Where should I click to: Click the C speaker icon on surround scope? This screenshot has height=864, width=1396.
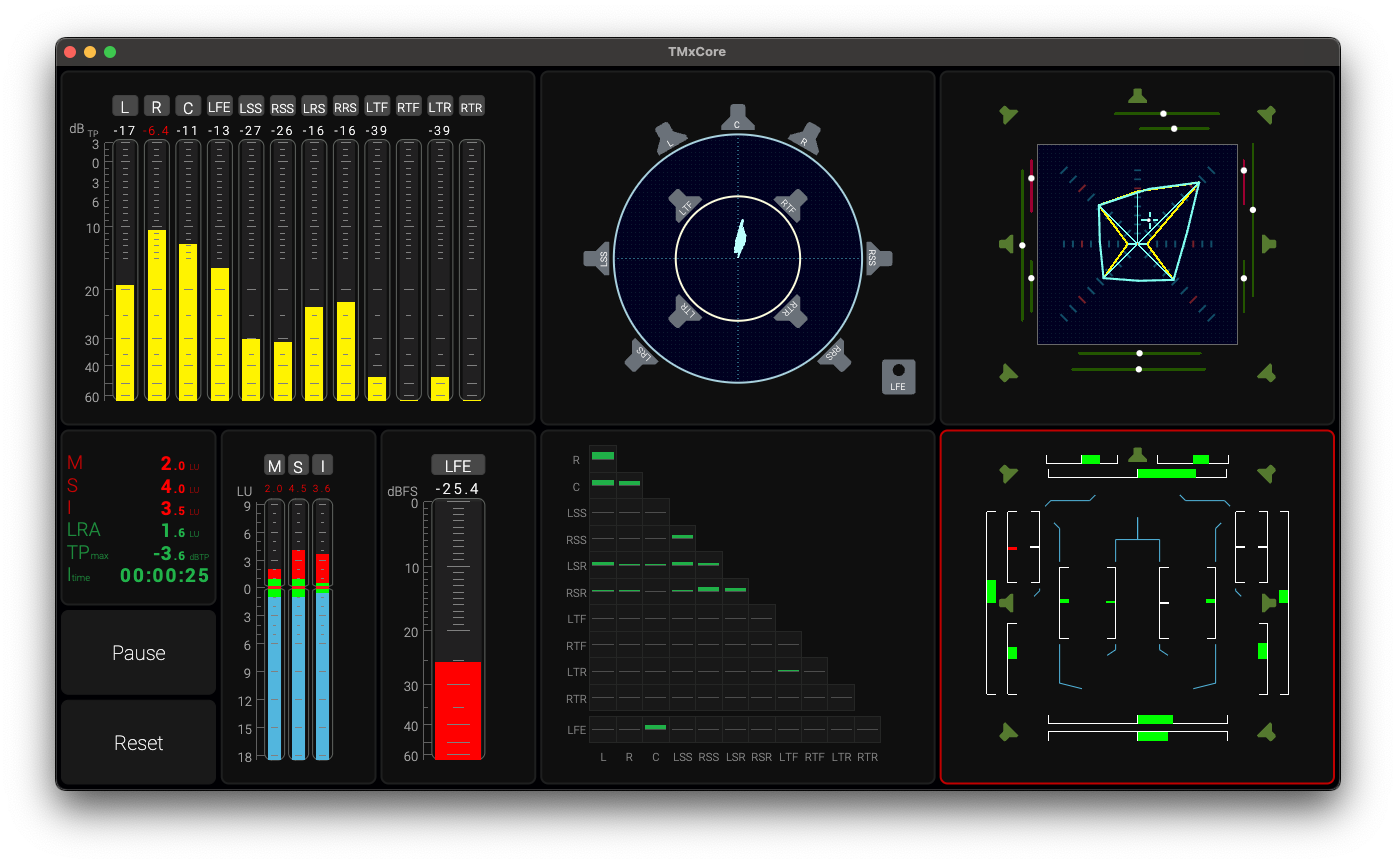point(737,118)
